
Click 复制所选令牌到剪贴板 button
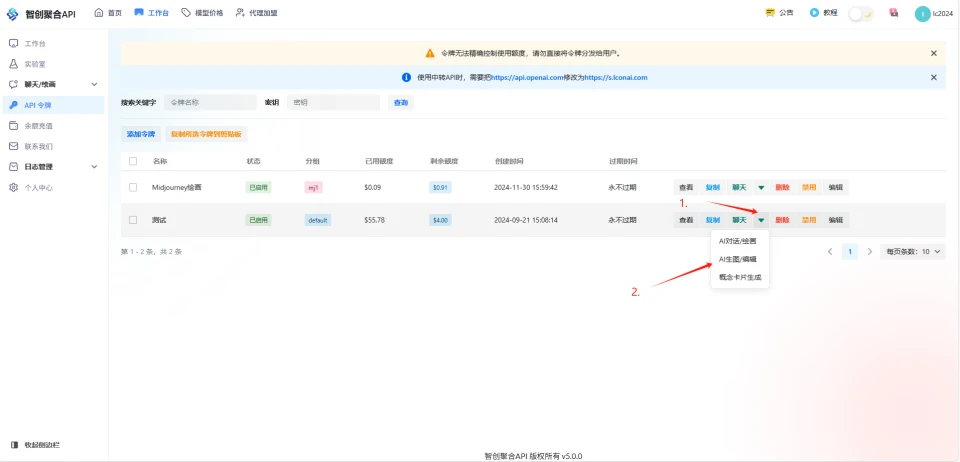206,134
